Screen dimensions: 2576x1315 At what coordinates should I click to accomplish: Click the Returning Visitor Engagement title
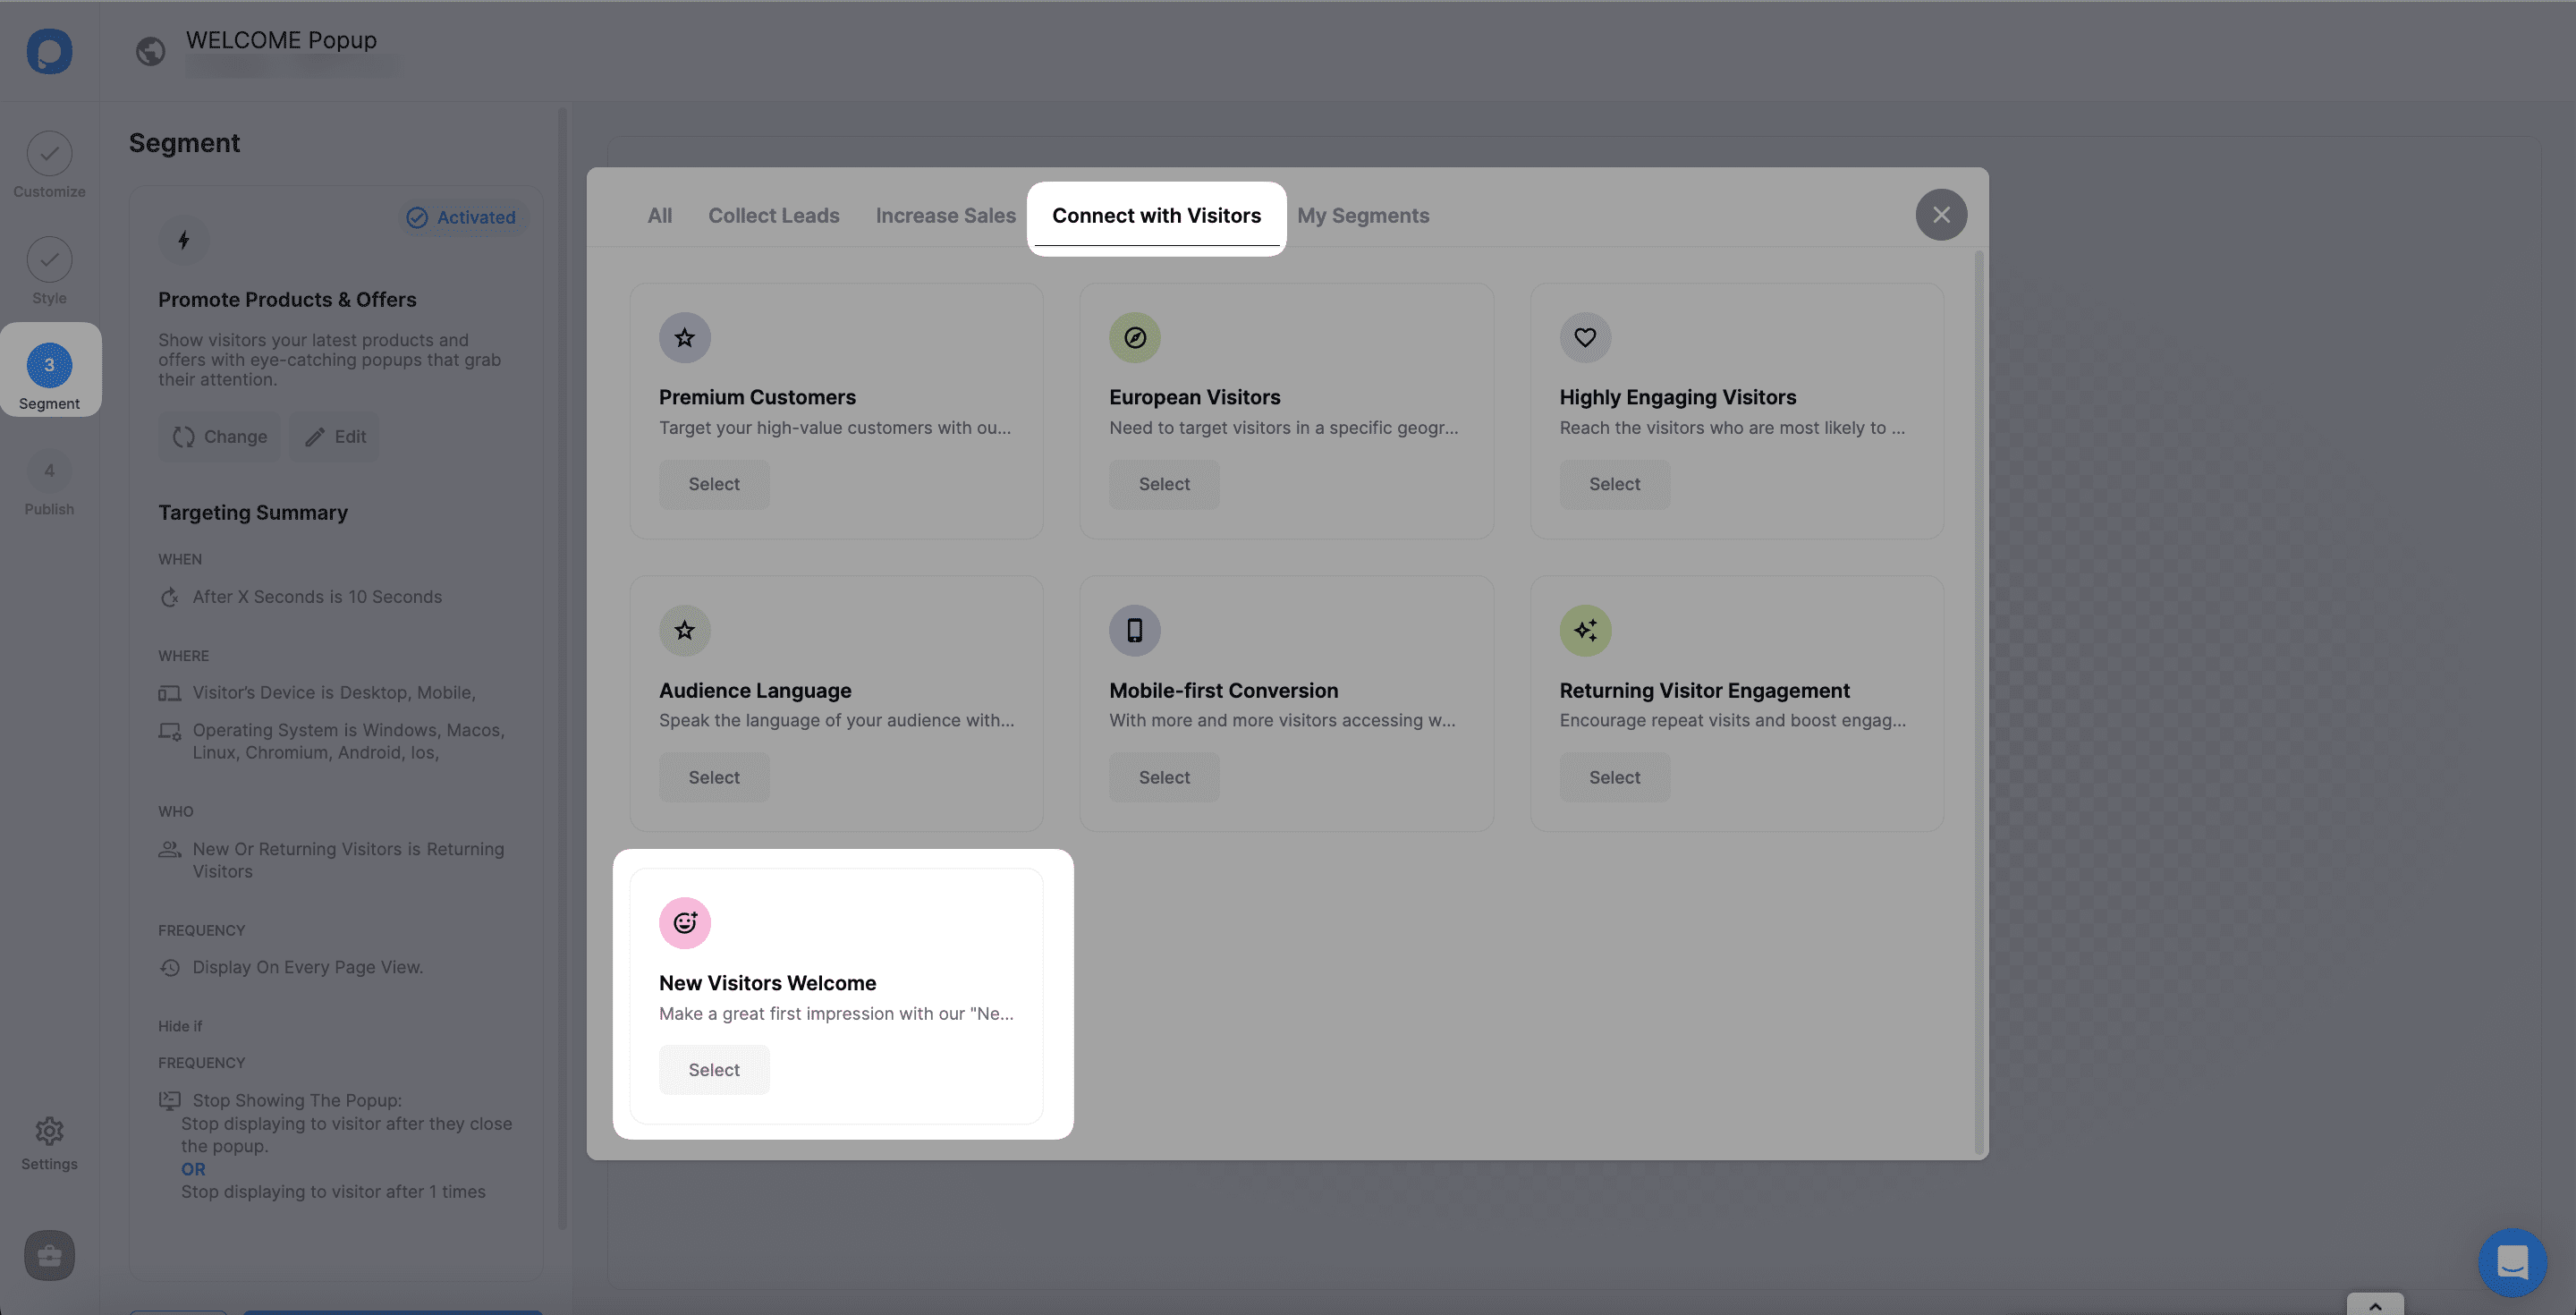1704,690
